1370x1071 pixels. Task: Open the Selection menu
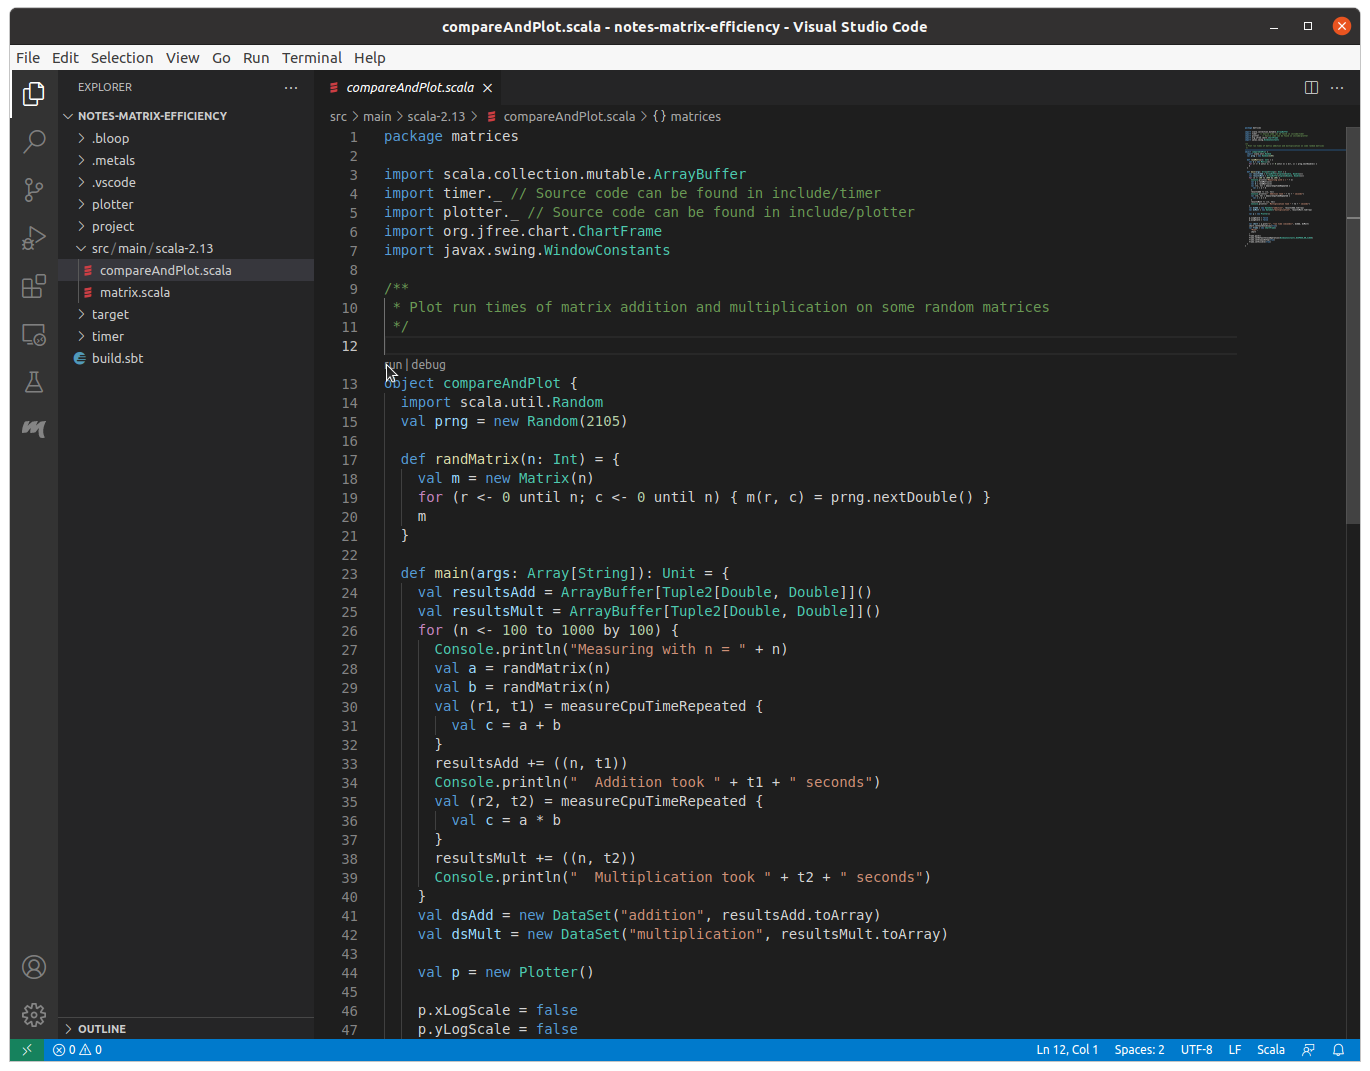(x=122, y=58)
